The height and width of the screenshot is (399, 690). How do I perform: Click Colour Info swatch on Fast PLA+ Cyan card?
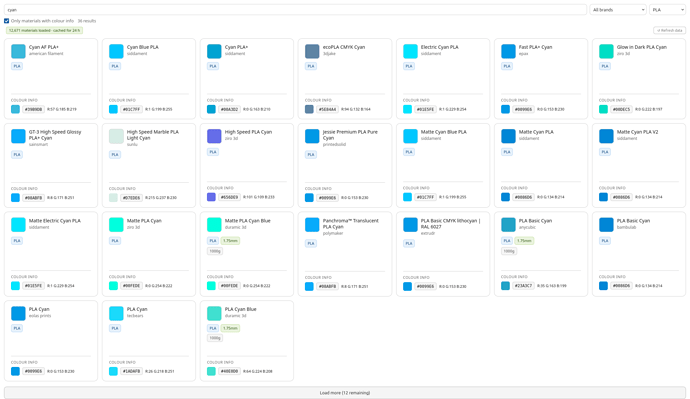click(x=505, y=109)
